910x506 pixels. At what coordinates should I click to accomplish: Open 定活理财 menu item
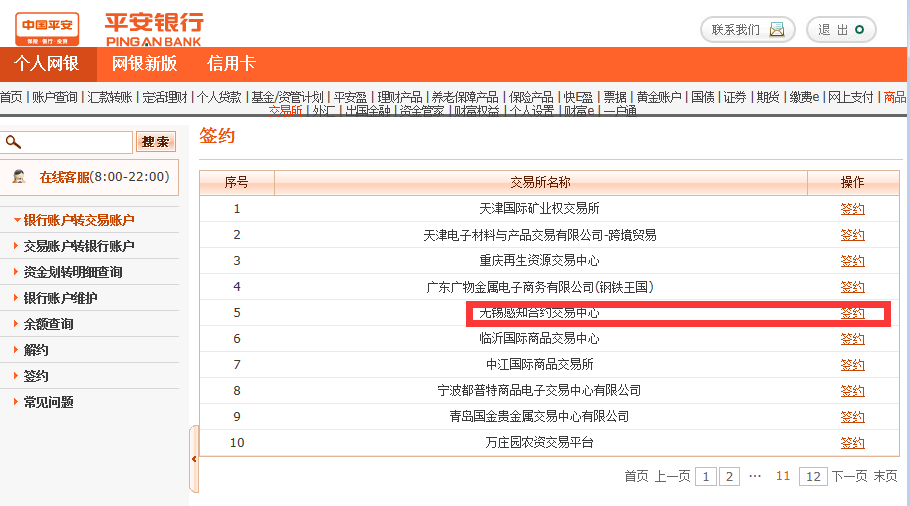point(165,97)
